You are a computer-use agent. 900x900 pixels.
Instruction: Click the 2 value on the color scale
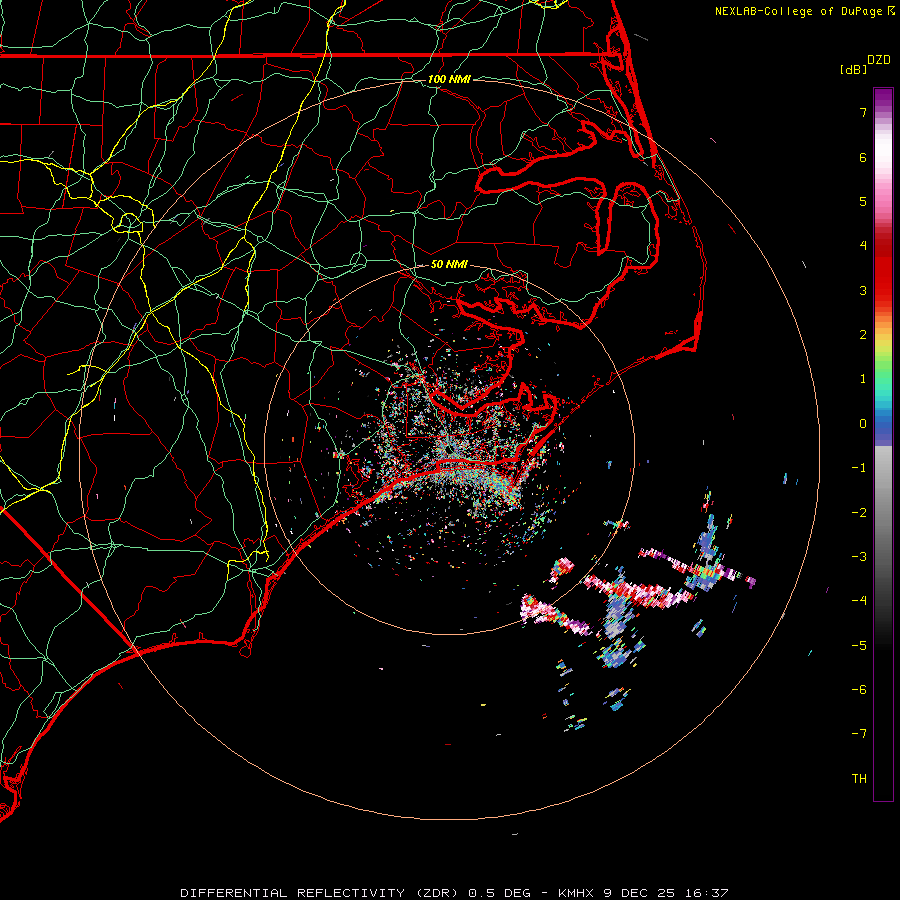tap(863, 335)
